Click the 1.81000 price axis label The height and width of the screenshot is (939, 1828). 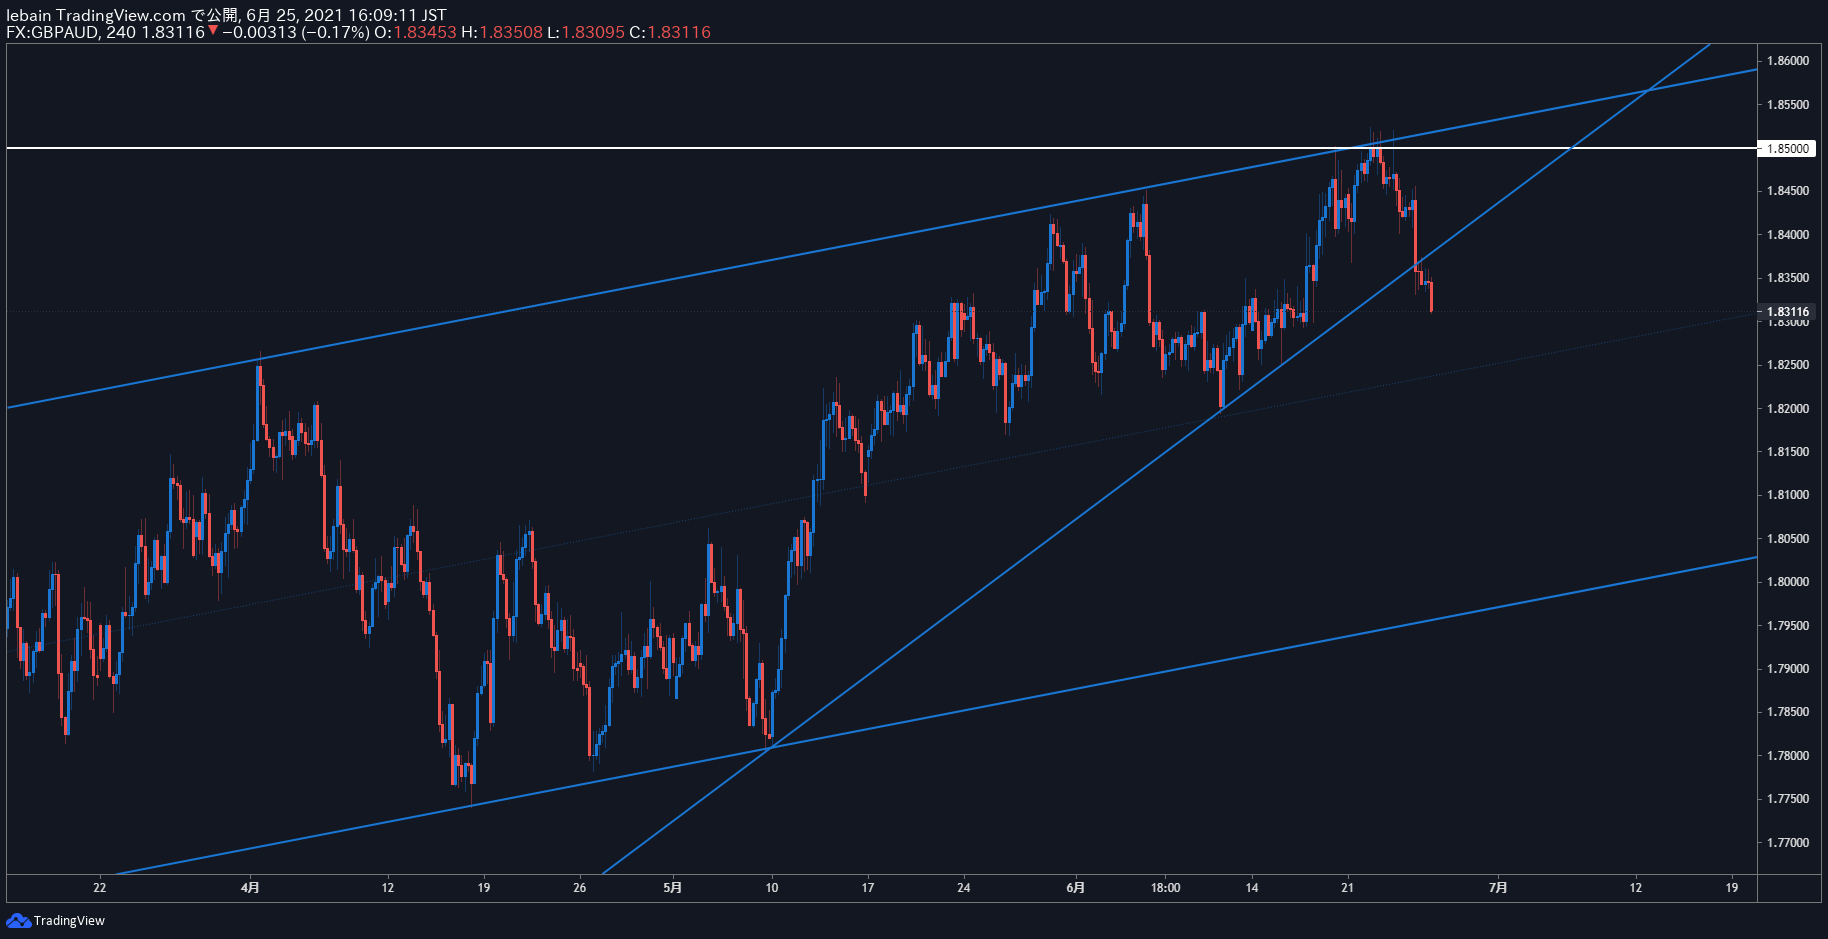1787,495
